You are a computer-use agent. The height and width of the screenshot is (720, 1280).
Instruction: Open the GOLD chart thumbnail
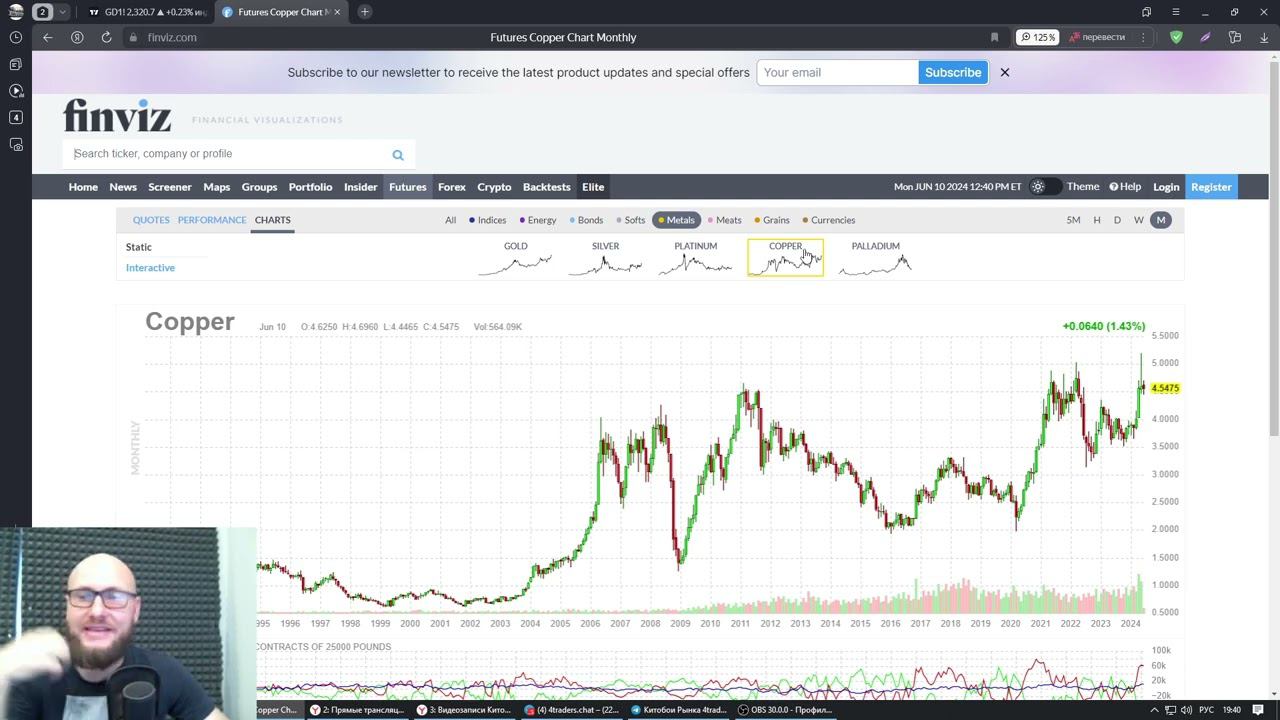tap(515, 258)
